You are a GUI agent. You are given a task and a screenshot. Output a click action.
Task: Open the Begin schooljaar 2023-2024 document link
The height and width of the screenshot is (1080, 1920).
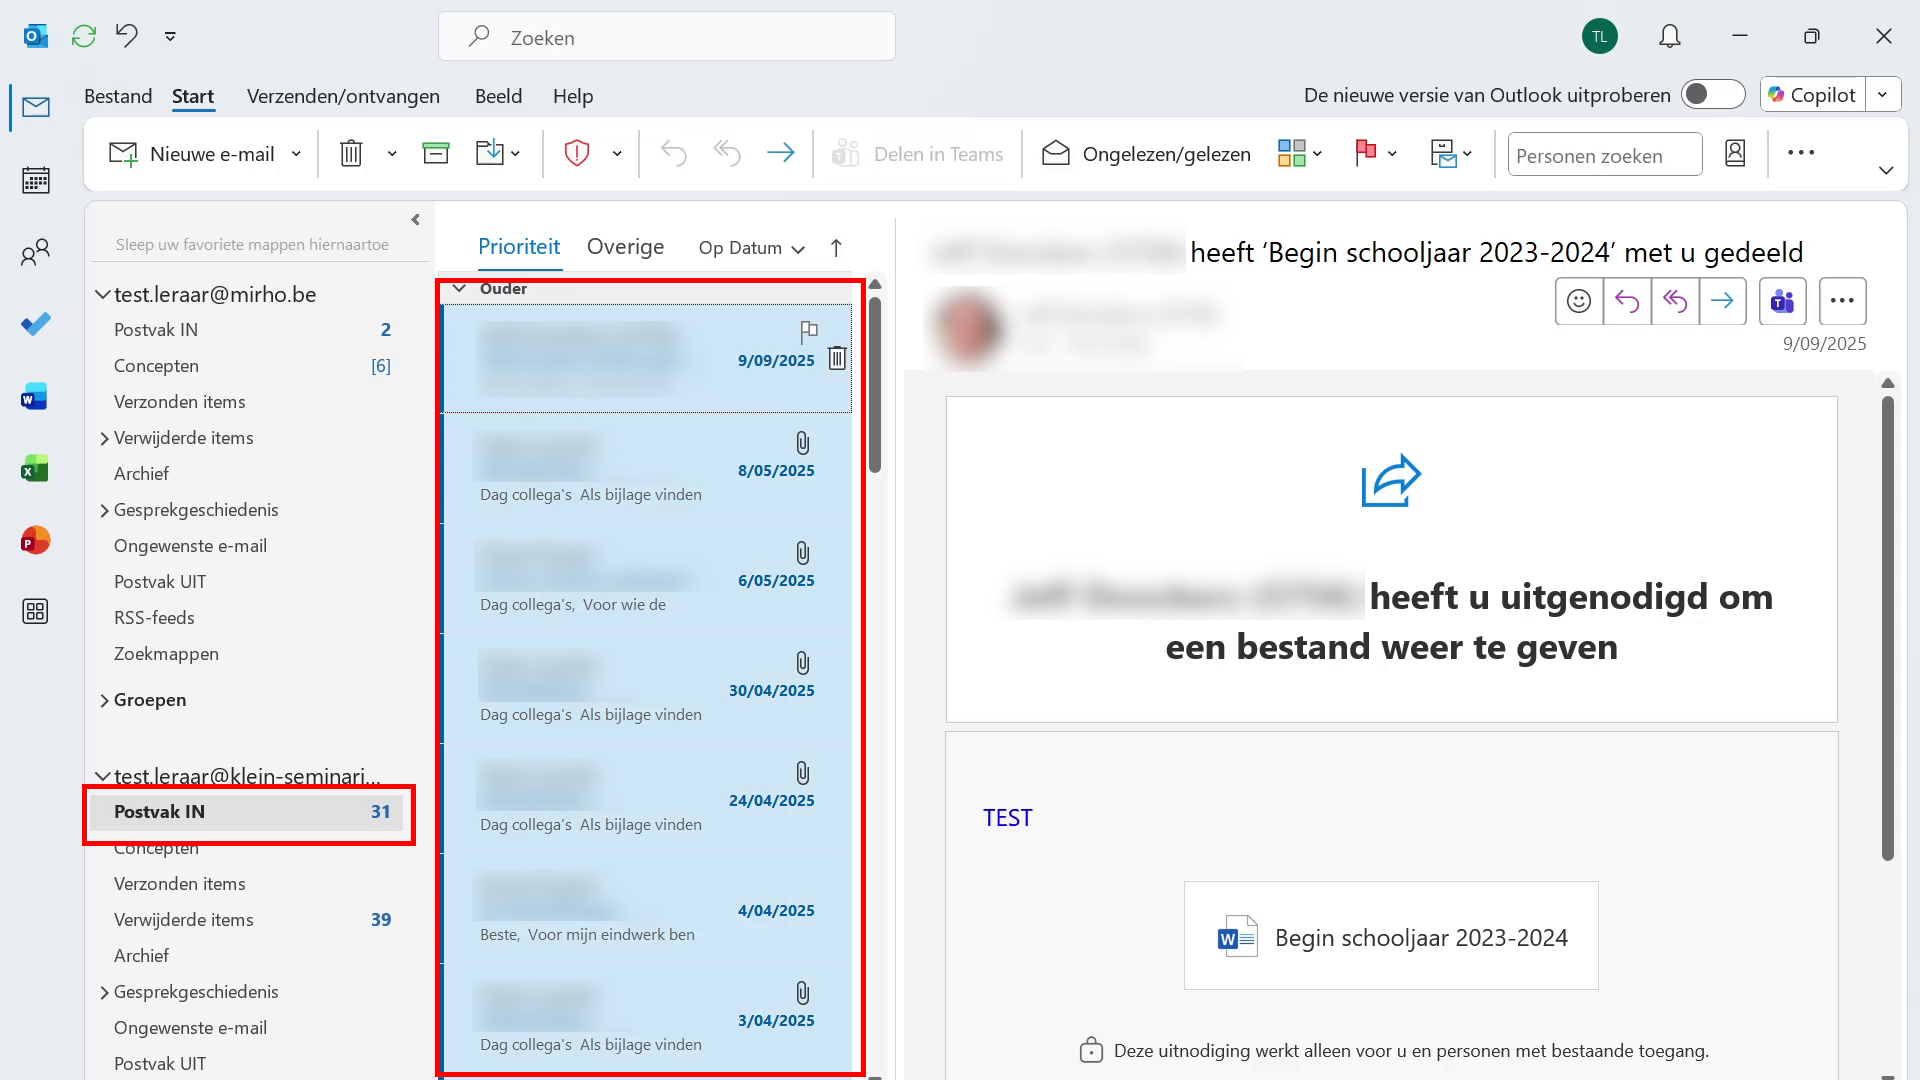click(x=1420, y=938)
